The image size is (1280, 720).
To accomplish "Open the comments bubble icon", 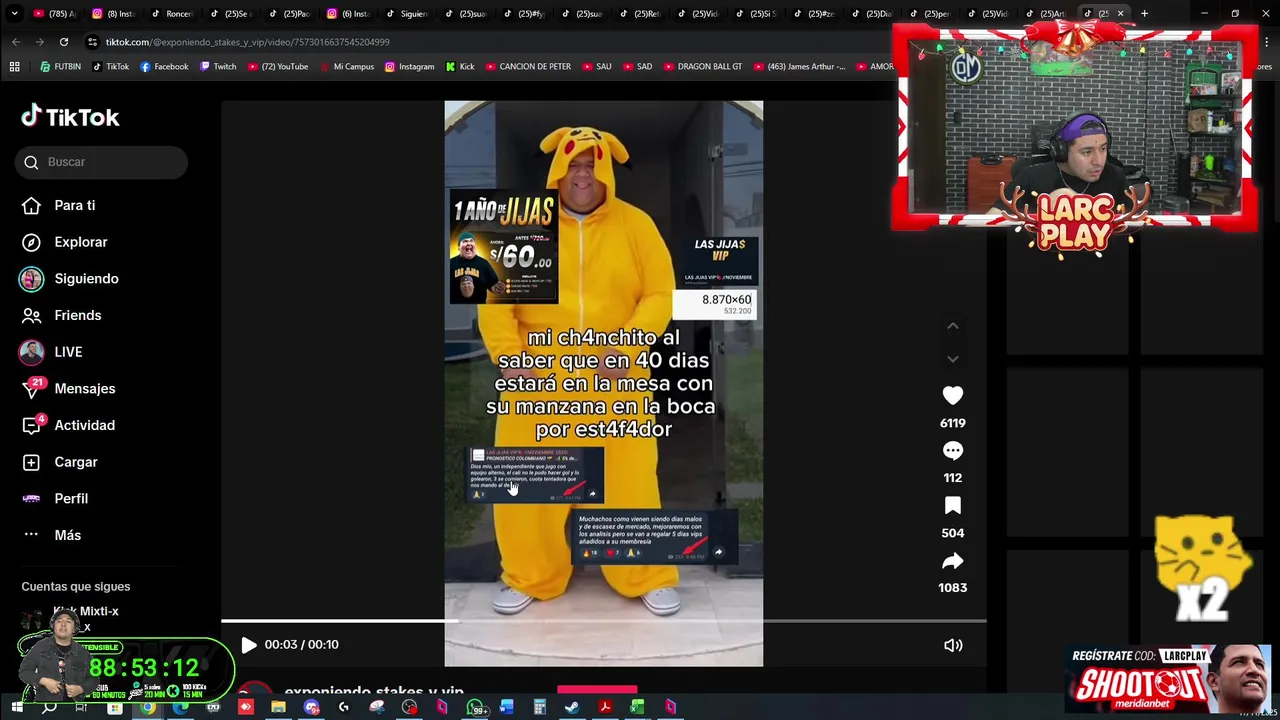I will 952,451.
